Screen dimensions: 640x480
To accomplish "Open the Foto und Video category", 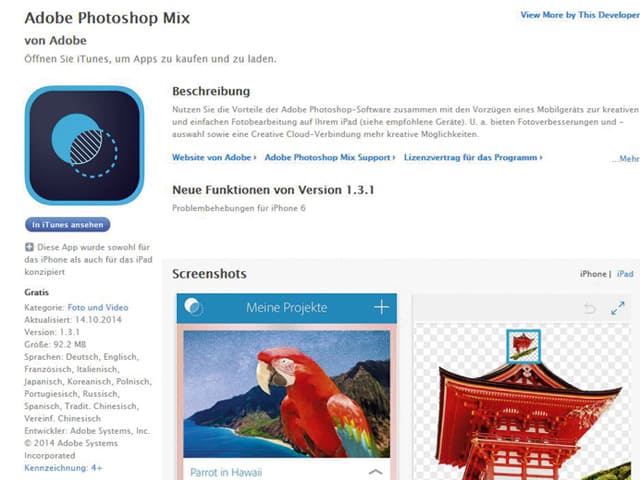I will click(98, 307).
